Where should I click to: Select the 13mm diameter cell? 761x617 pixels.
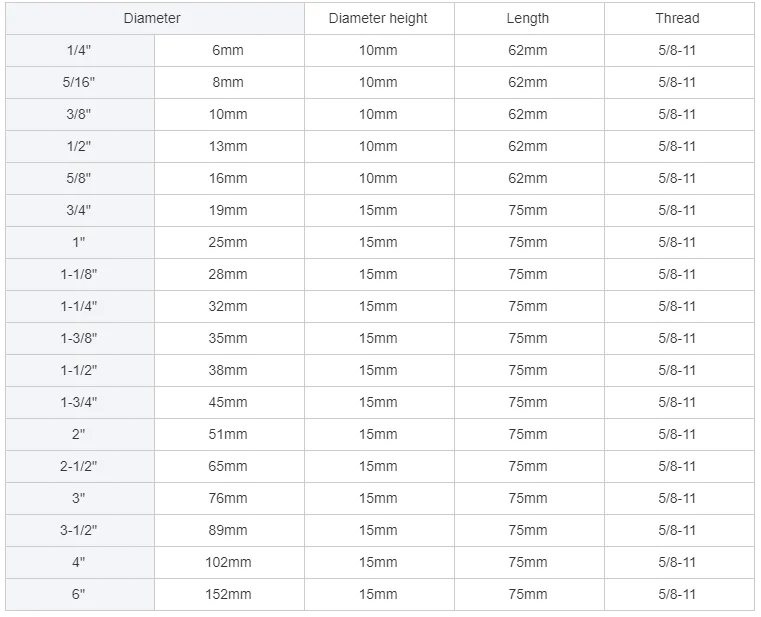pos(228,146)
